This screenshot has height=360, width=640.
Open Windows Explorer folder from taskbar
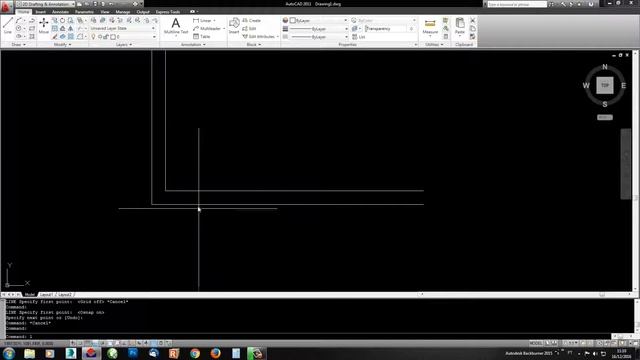point(29,353)
